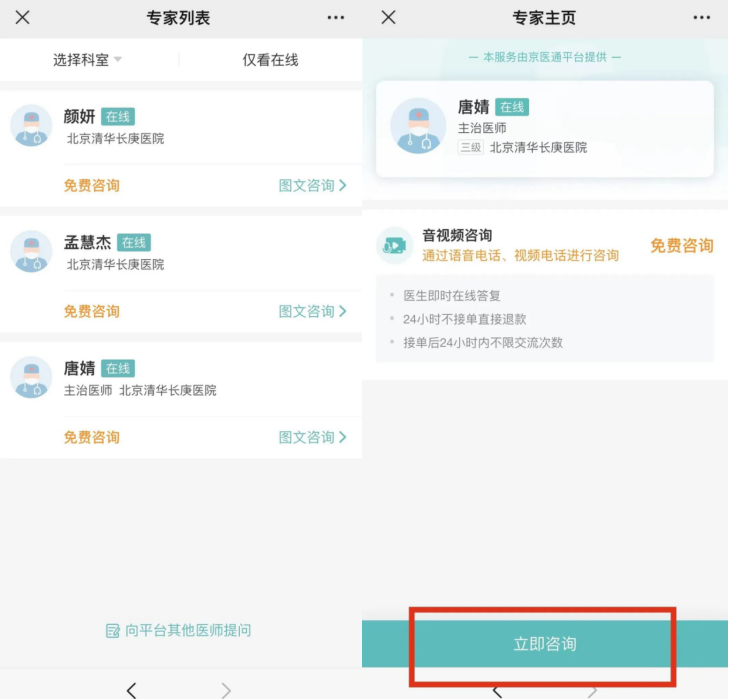Viewport: 733px width, 699px height.
Task: Open 图文咨询 for doctor 孟慧杰
Action: tap(312, 311)
